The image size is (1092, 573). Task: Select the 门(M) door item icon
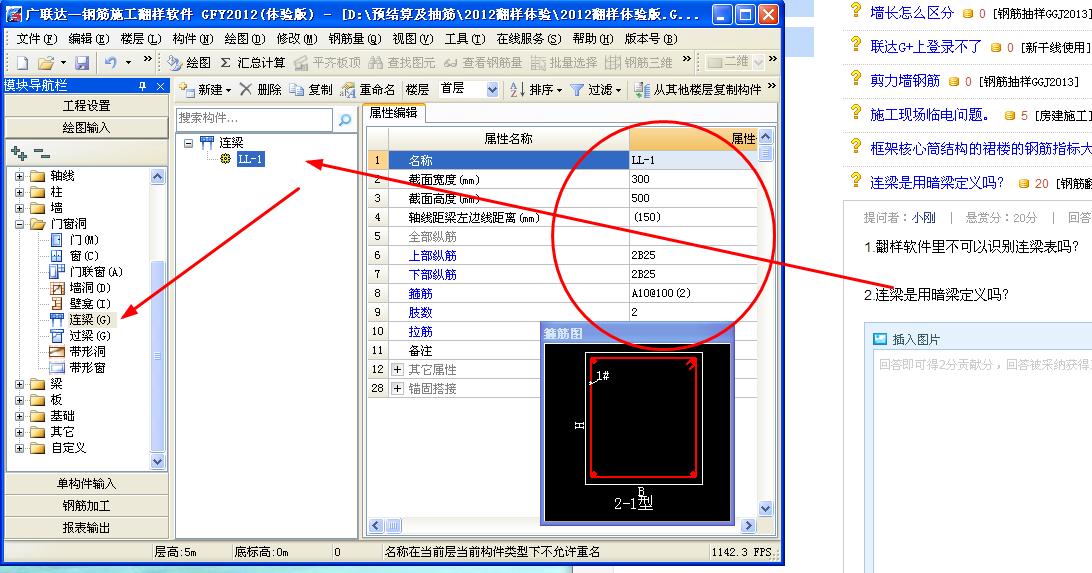click(56, 240)
